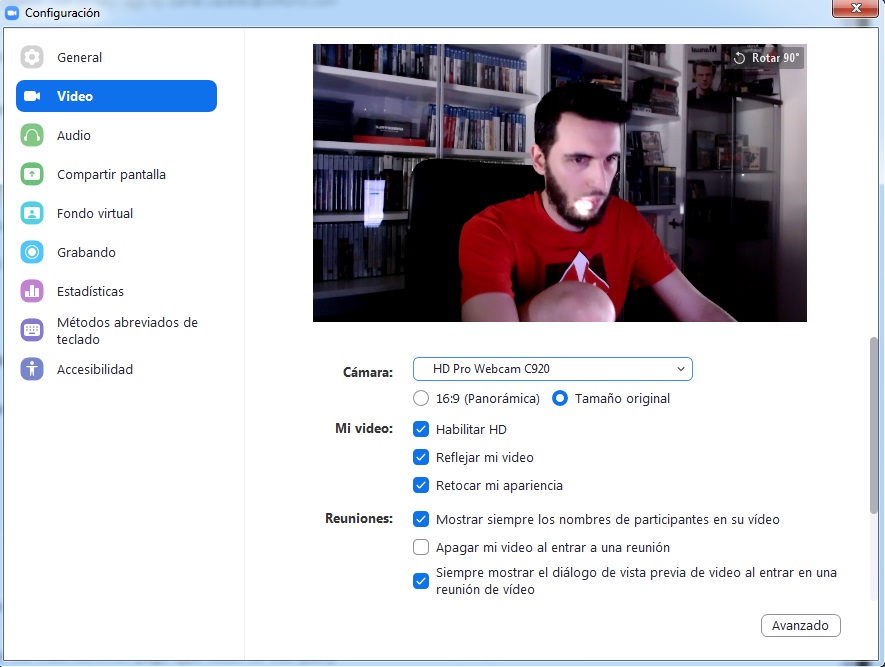Viewport: 885px width, 667px height.
Task: Select the Accesibilidad icon
Action: (x=32, y=369)
